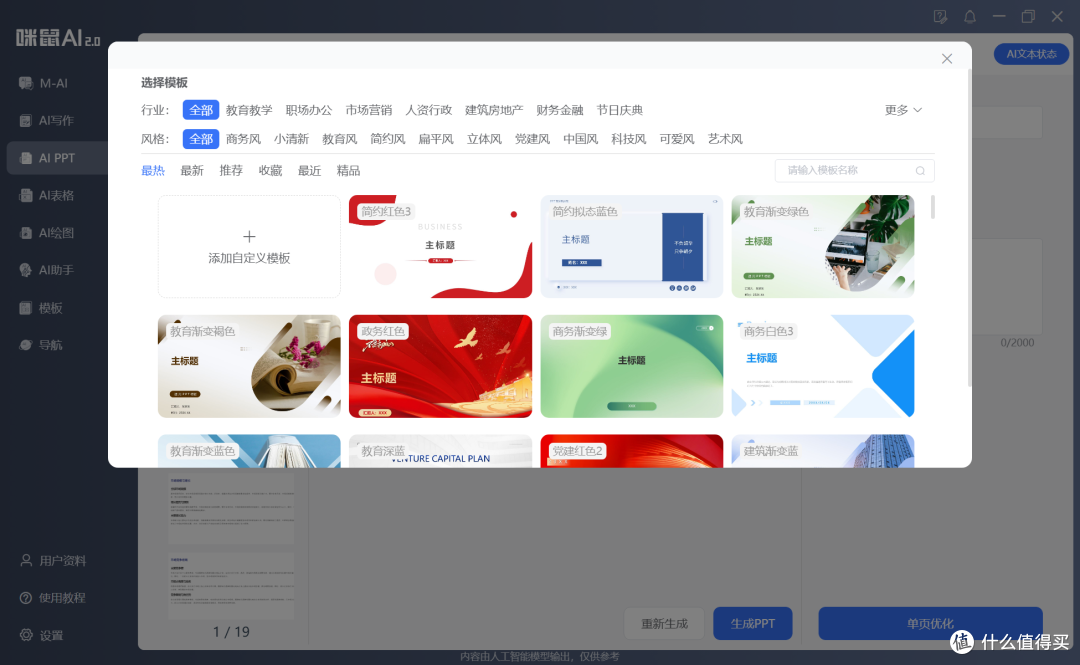Screen dimensions: 1080x665
Task: Filter by style 商务风
Action: click(x=243, y=139)
